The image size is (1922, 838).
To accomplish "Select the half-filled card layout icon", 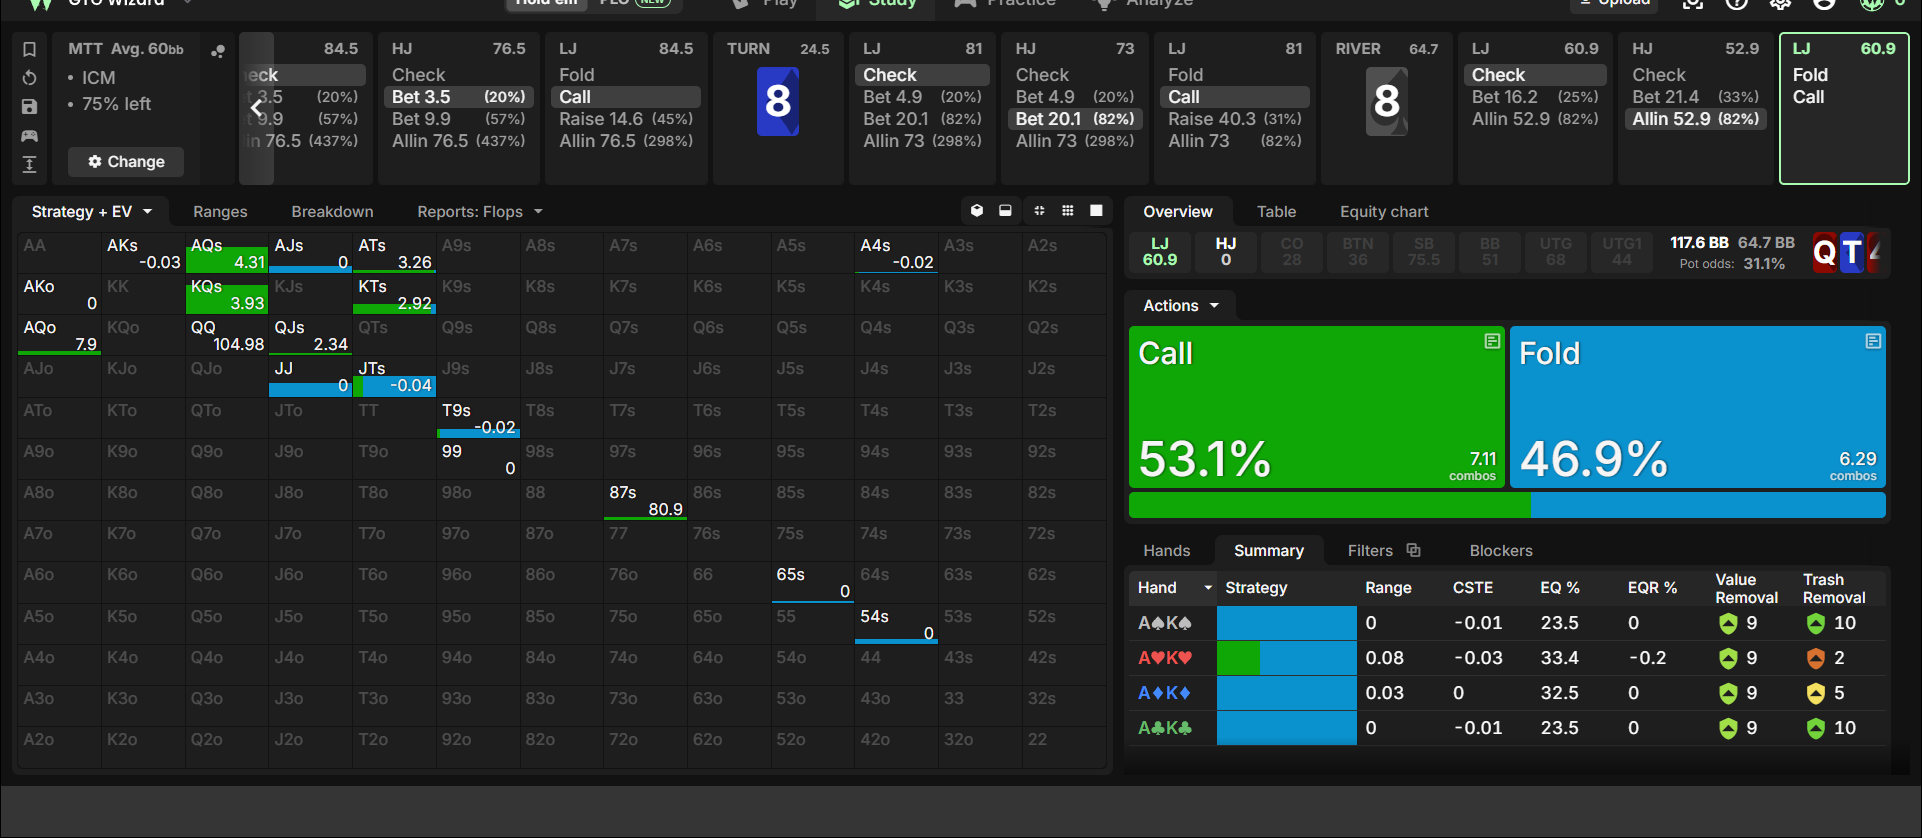I will [x=1005, y=211].
